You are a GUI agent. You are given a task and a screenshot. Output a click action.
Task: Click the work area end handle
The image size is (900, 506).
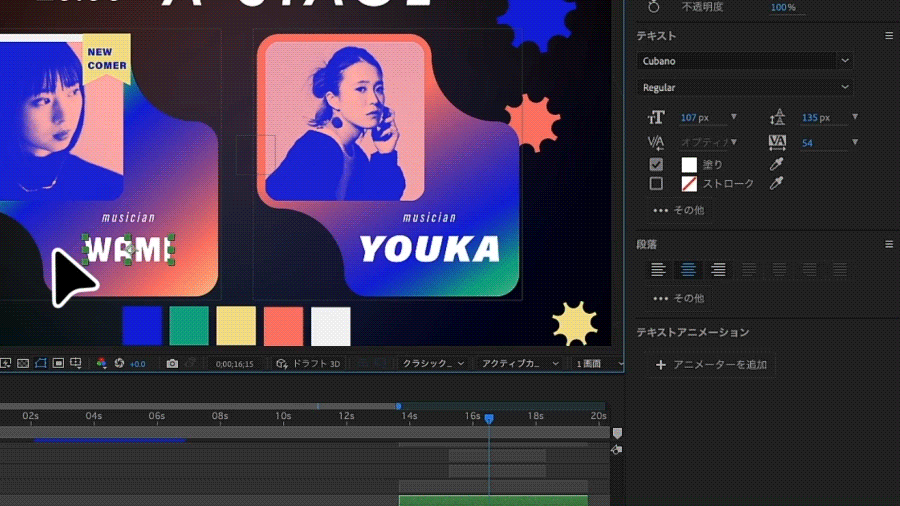pyautogui.click(x=398, y=406)
